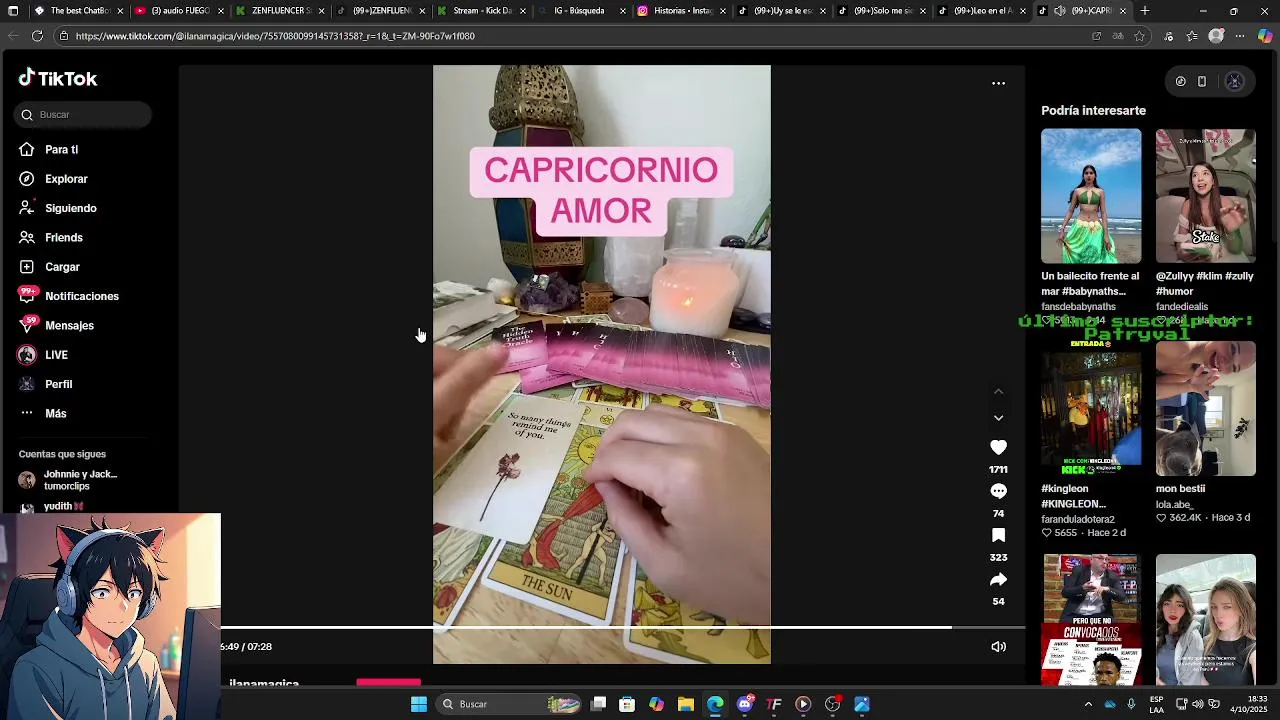Viewport: 1280px width, 720px height.
Task: Show hidden system tray icons
Action: (1088, 704)
